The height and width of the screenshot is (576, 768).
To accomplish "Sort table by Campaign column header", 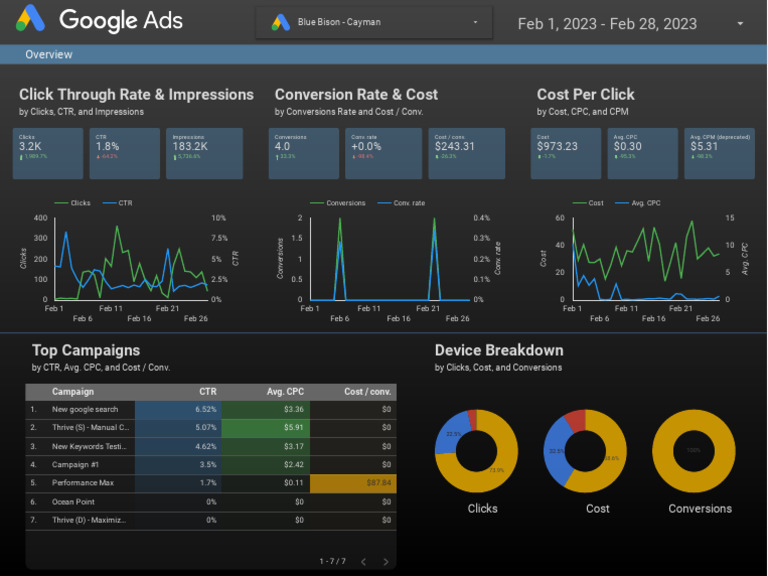I will coord(72,391).
